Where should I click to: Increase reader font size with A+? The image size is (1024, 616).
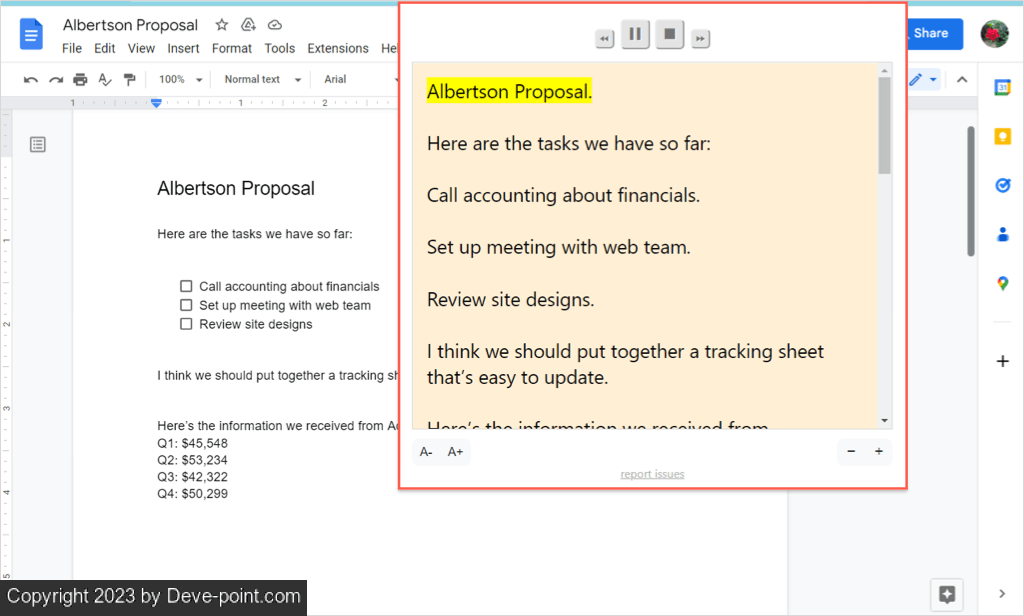point(455,452)
